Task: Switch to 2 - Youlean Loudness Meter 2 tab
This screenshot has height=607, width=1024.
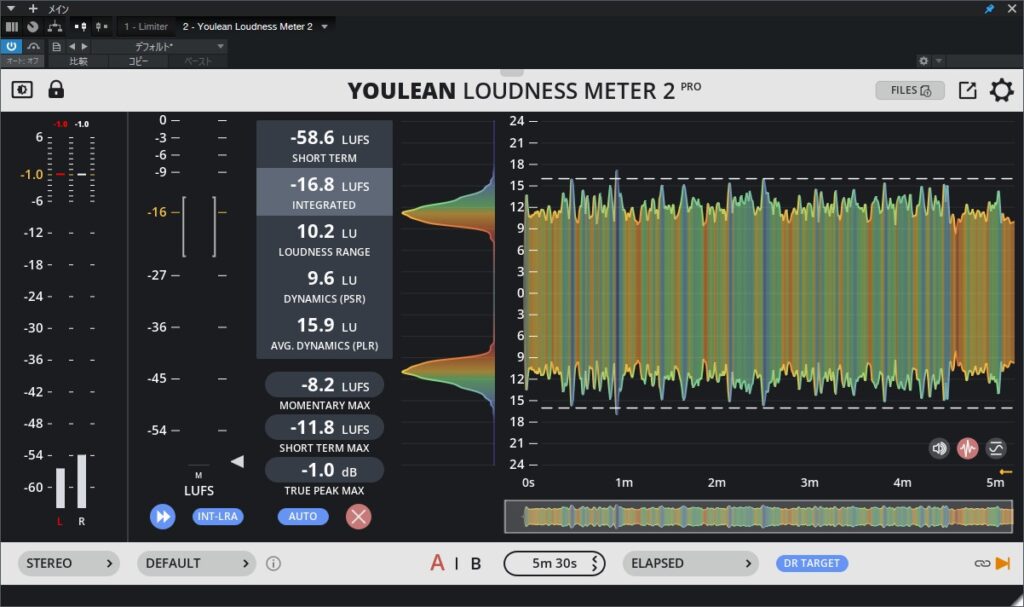Action: [248, 27]
